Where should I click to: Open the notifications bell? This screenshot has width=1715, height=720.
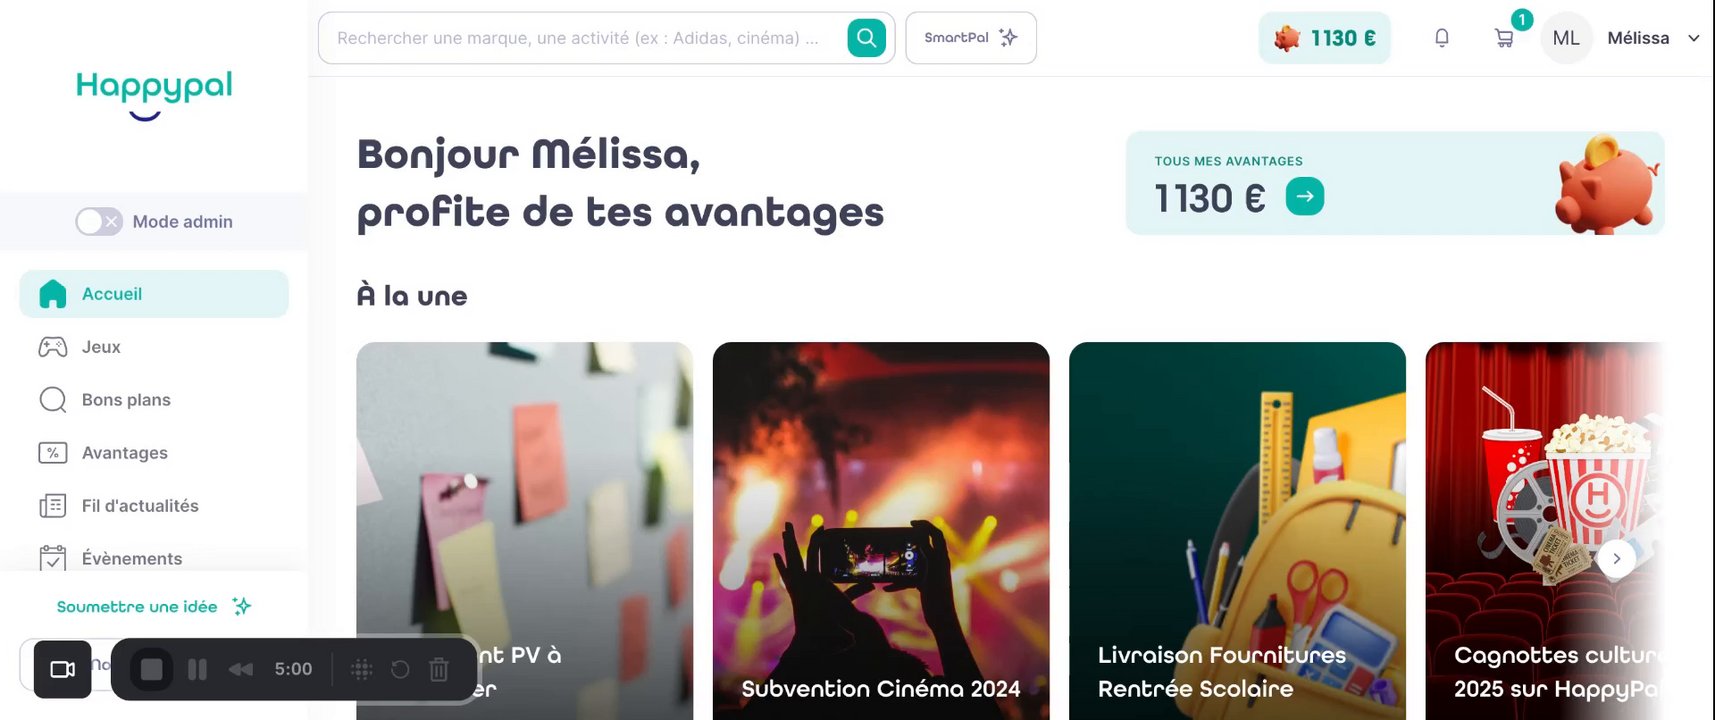coord(1441,38)
